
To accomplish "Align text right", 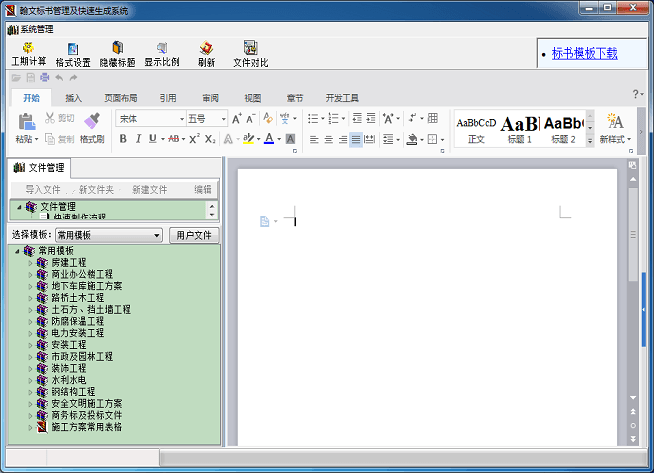I will pos(343,139).
